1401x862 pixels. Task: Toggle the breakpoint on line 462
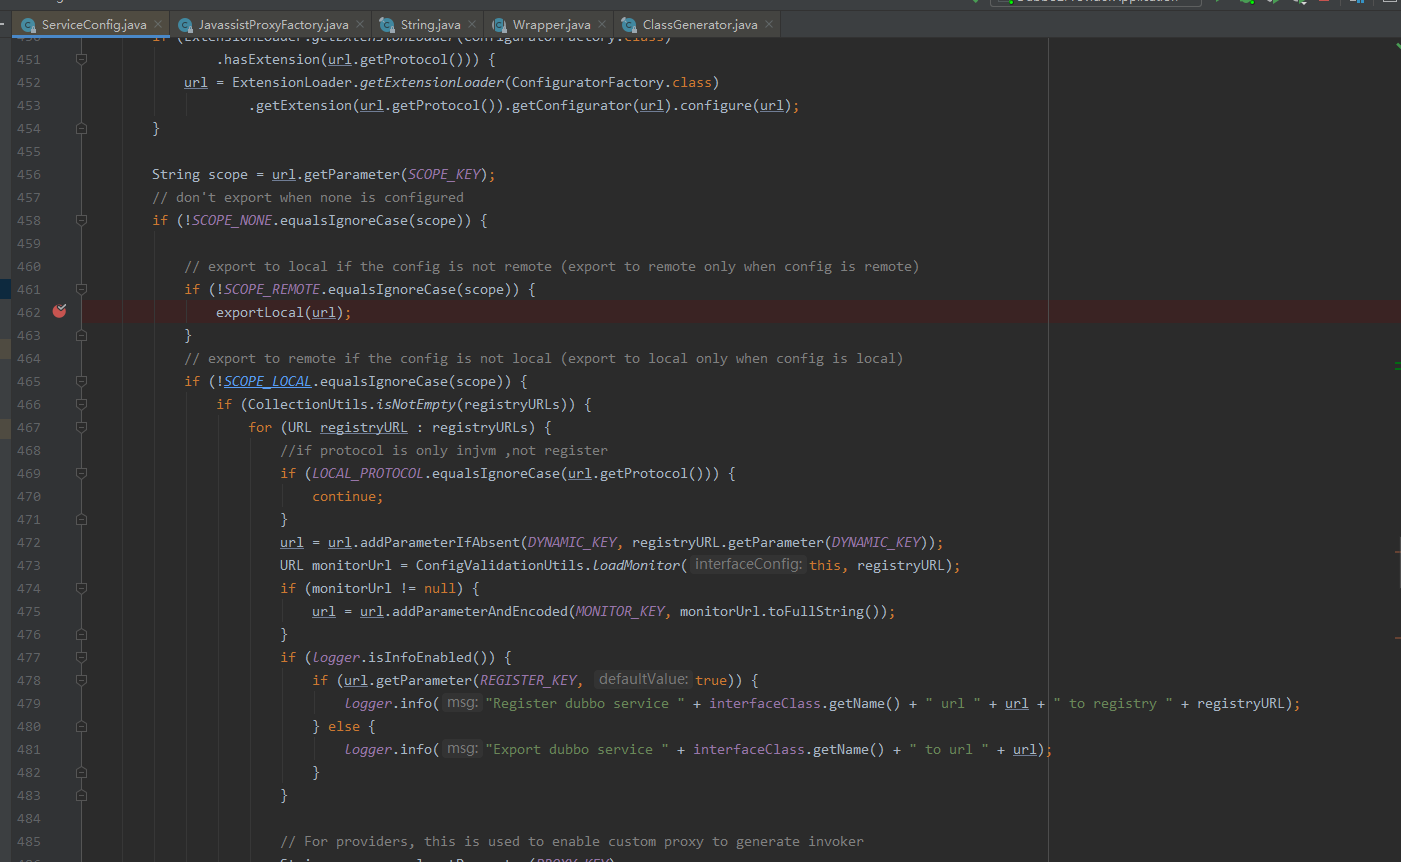click(x=59, y=311)
